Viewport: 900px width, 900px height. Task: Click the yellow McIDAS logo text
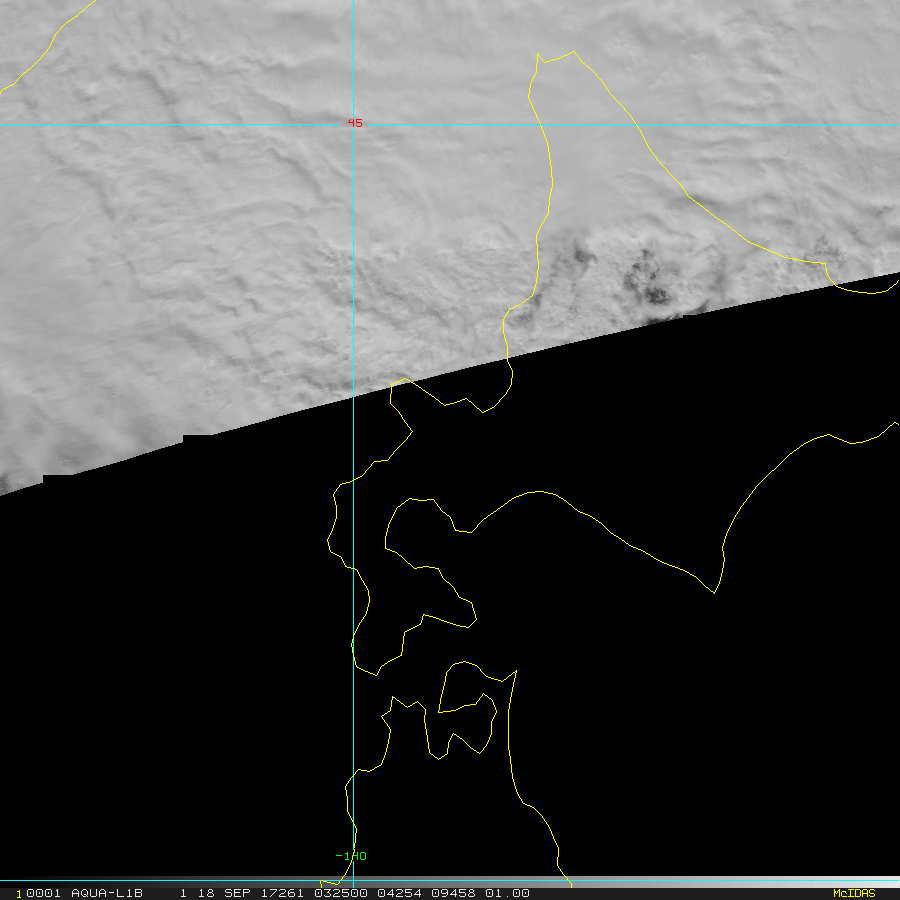pyautogui.click(x=854, y=893)
